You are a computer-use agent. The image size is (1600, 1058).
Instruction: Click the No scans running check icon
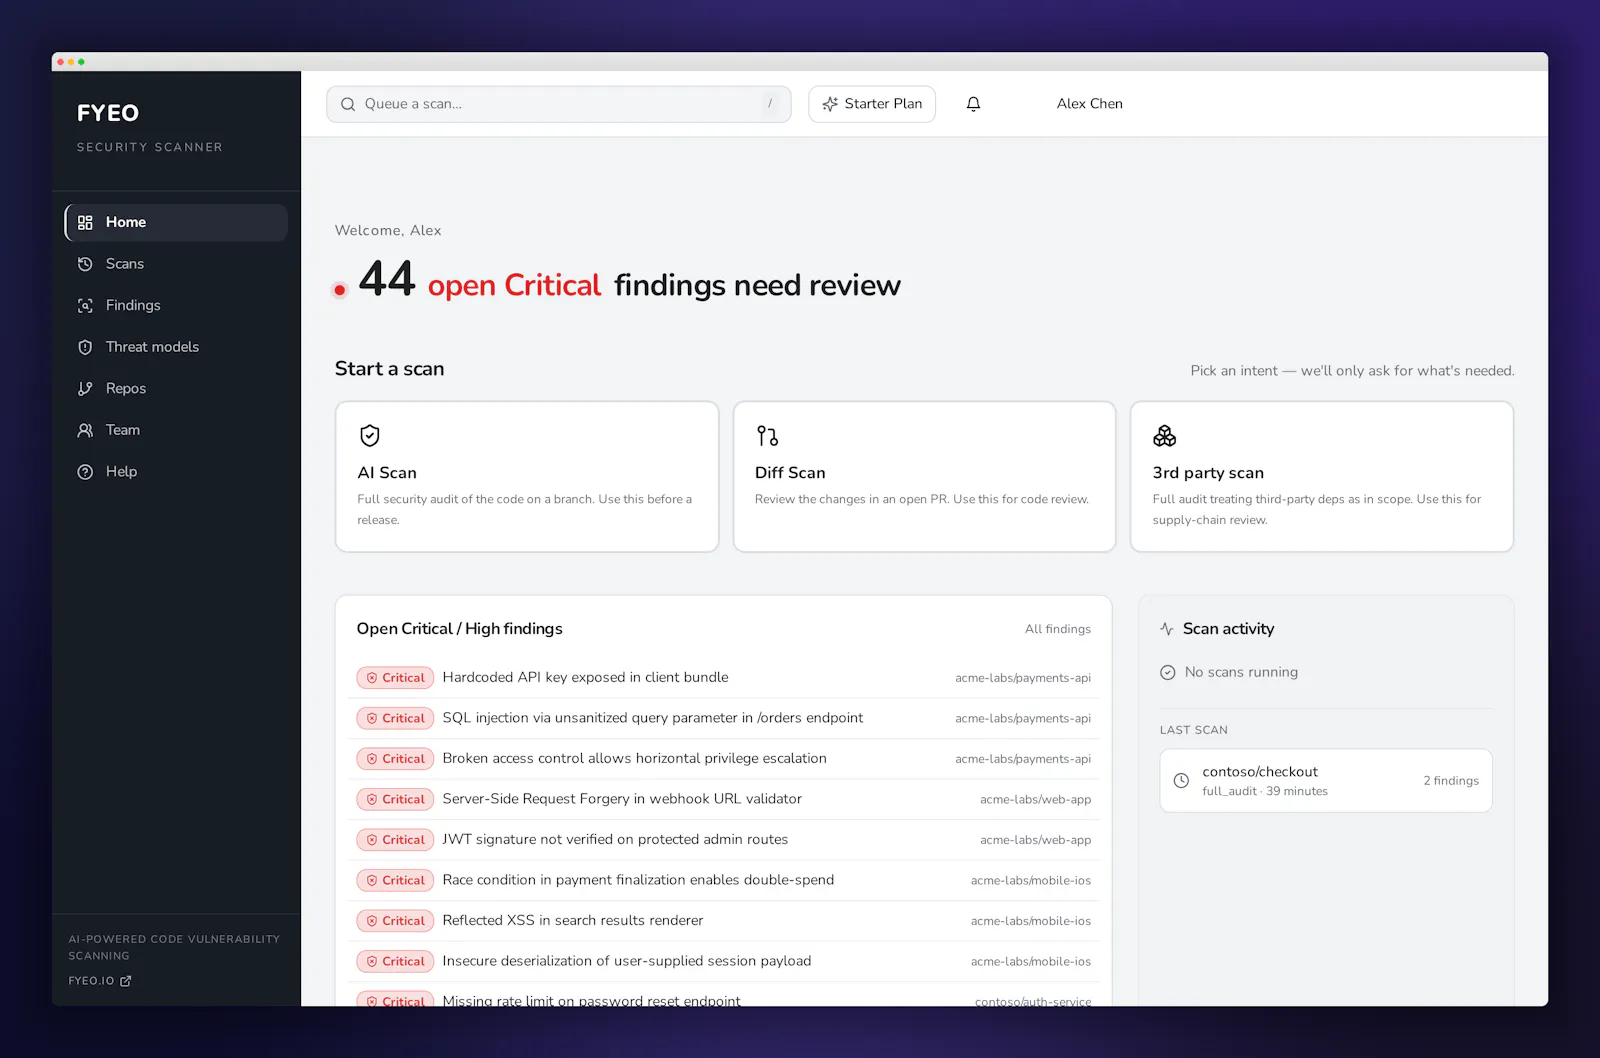1168,673
